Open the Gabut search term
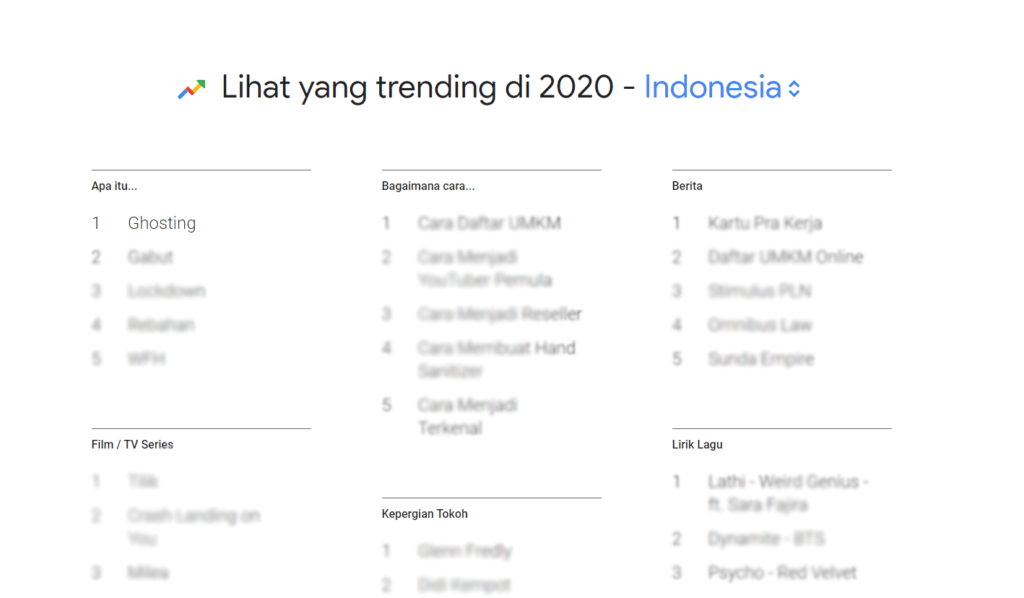Image resolution: width=1024 pixels, height=598 pixels. point(150,257)
